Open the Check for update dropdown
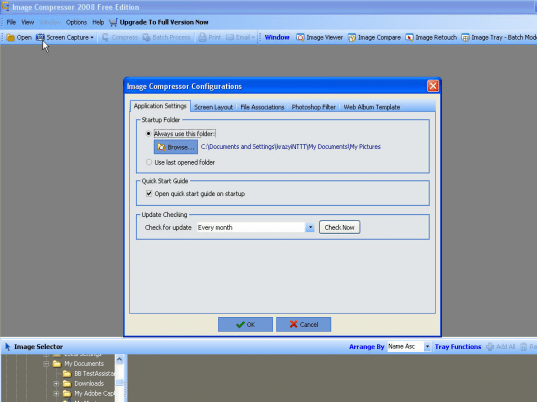This screenshot has height=402, width=537. pos(310,227)
